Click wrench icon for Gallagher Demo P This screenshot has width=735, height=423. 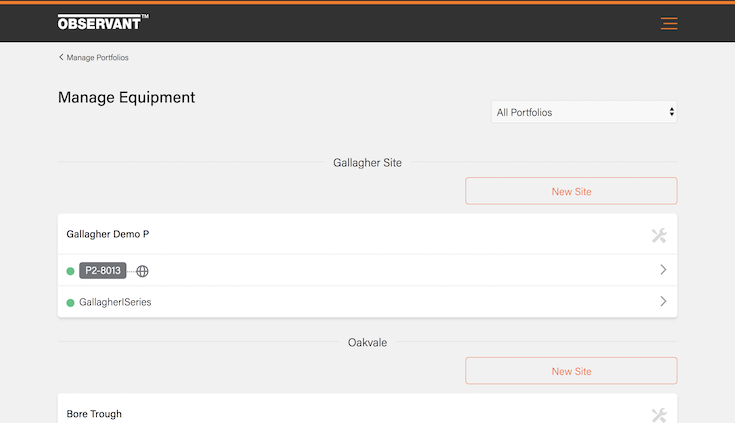(658, 235)
